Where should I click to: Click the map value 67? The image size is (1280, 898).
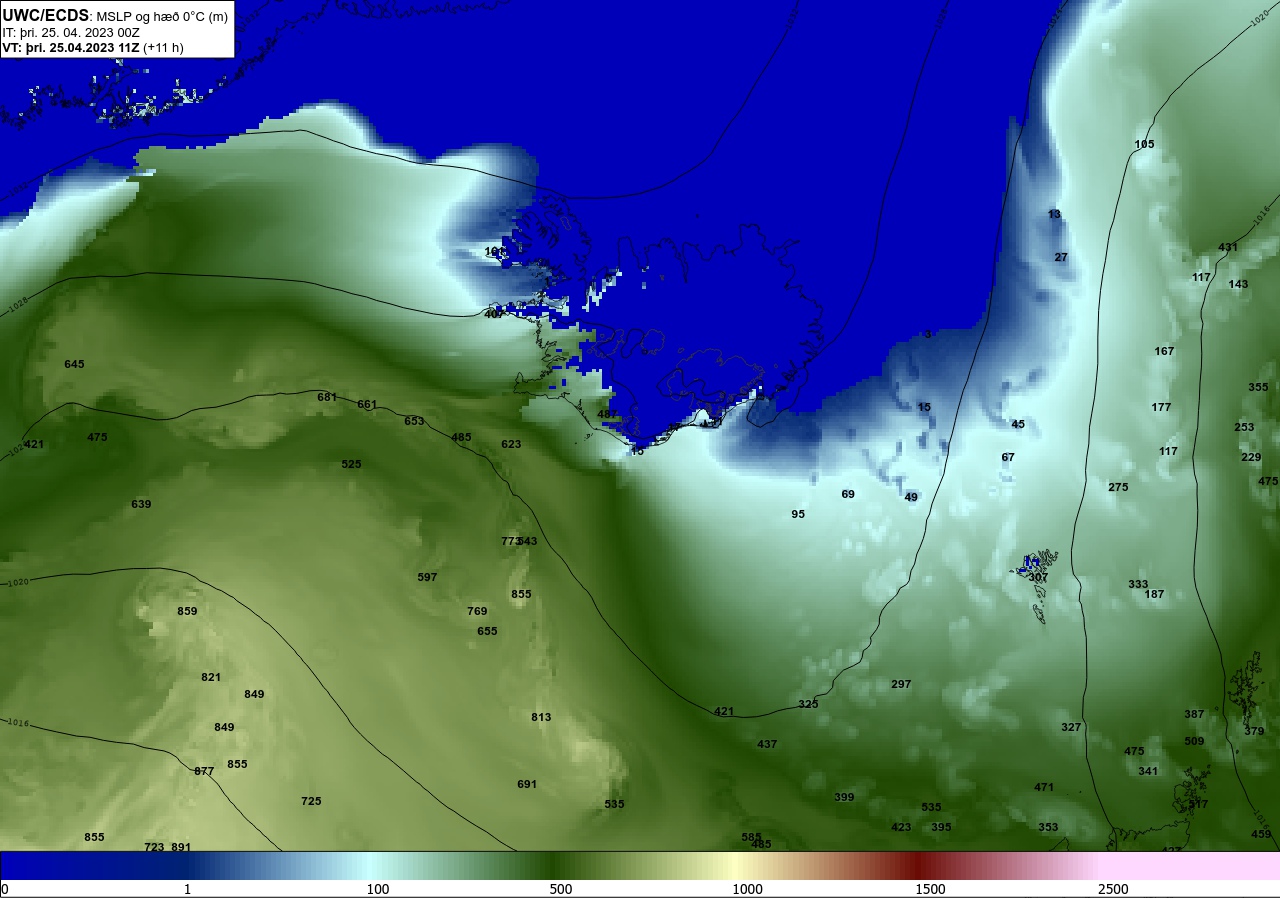click(x=1008, y=457)
